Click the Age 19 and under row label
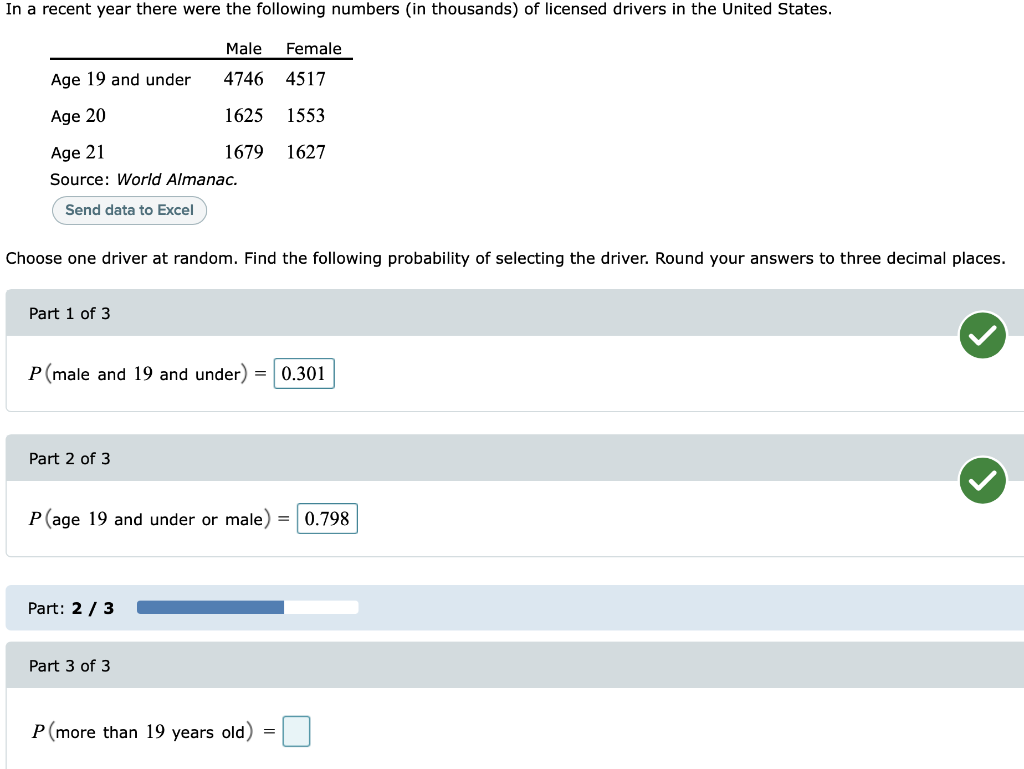 point(121,80)
